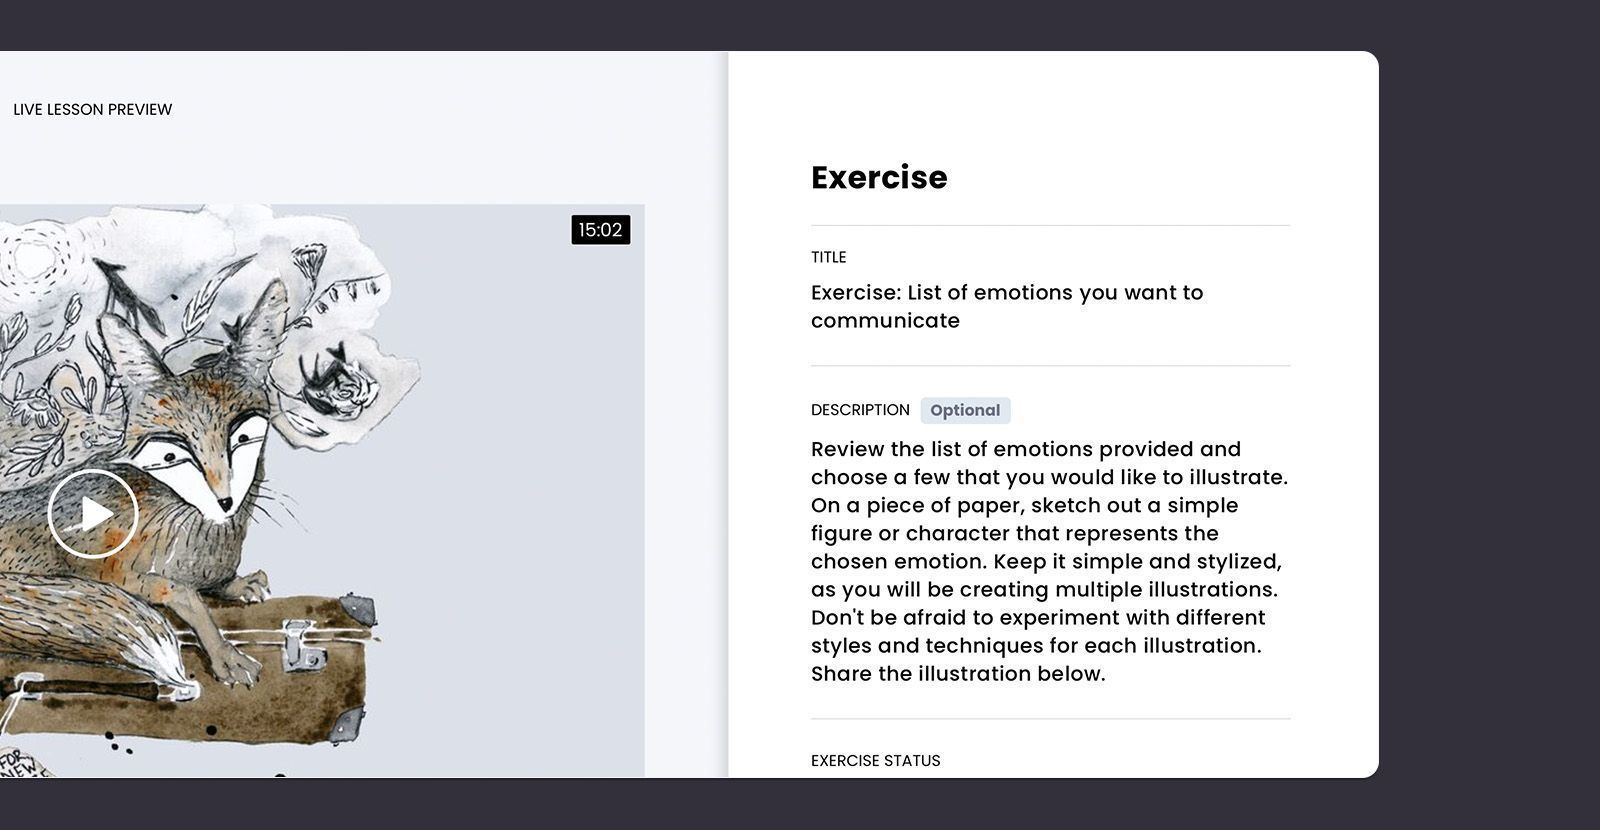Click the EXERCISE STATUS label
1600x830 pixels.
[x=876, y=761]
